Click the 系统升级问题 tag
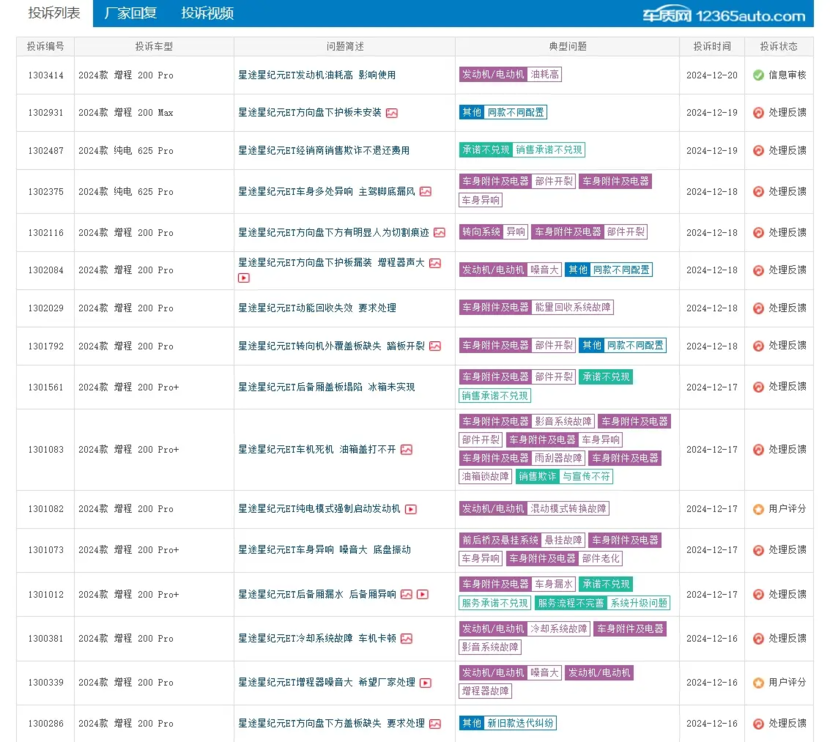This screenshot has height=742, width=830. [x=639, y=603]
